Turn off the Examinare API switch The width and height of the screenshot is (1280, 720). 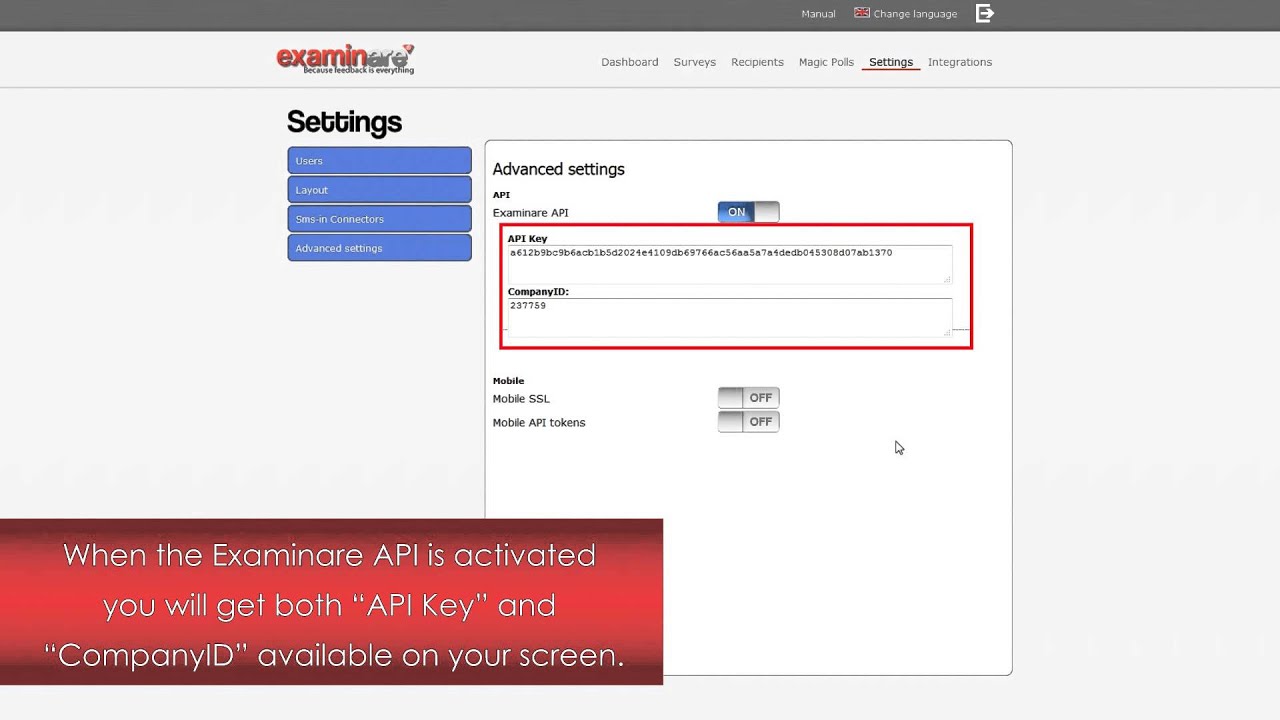(x=748, y=212)
